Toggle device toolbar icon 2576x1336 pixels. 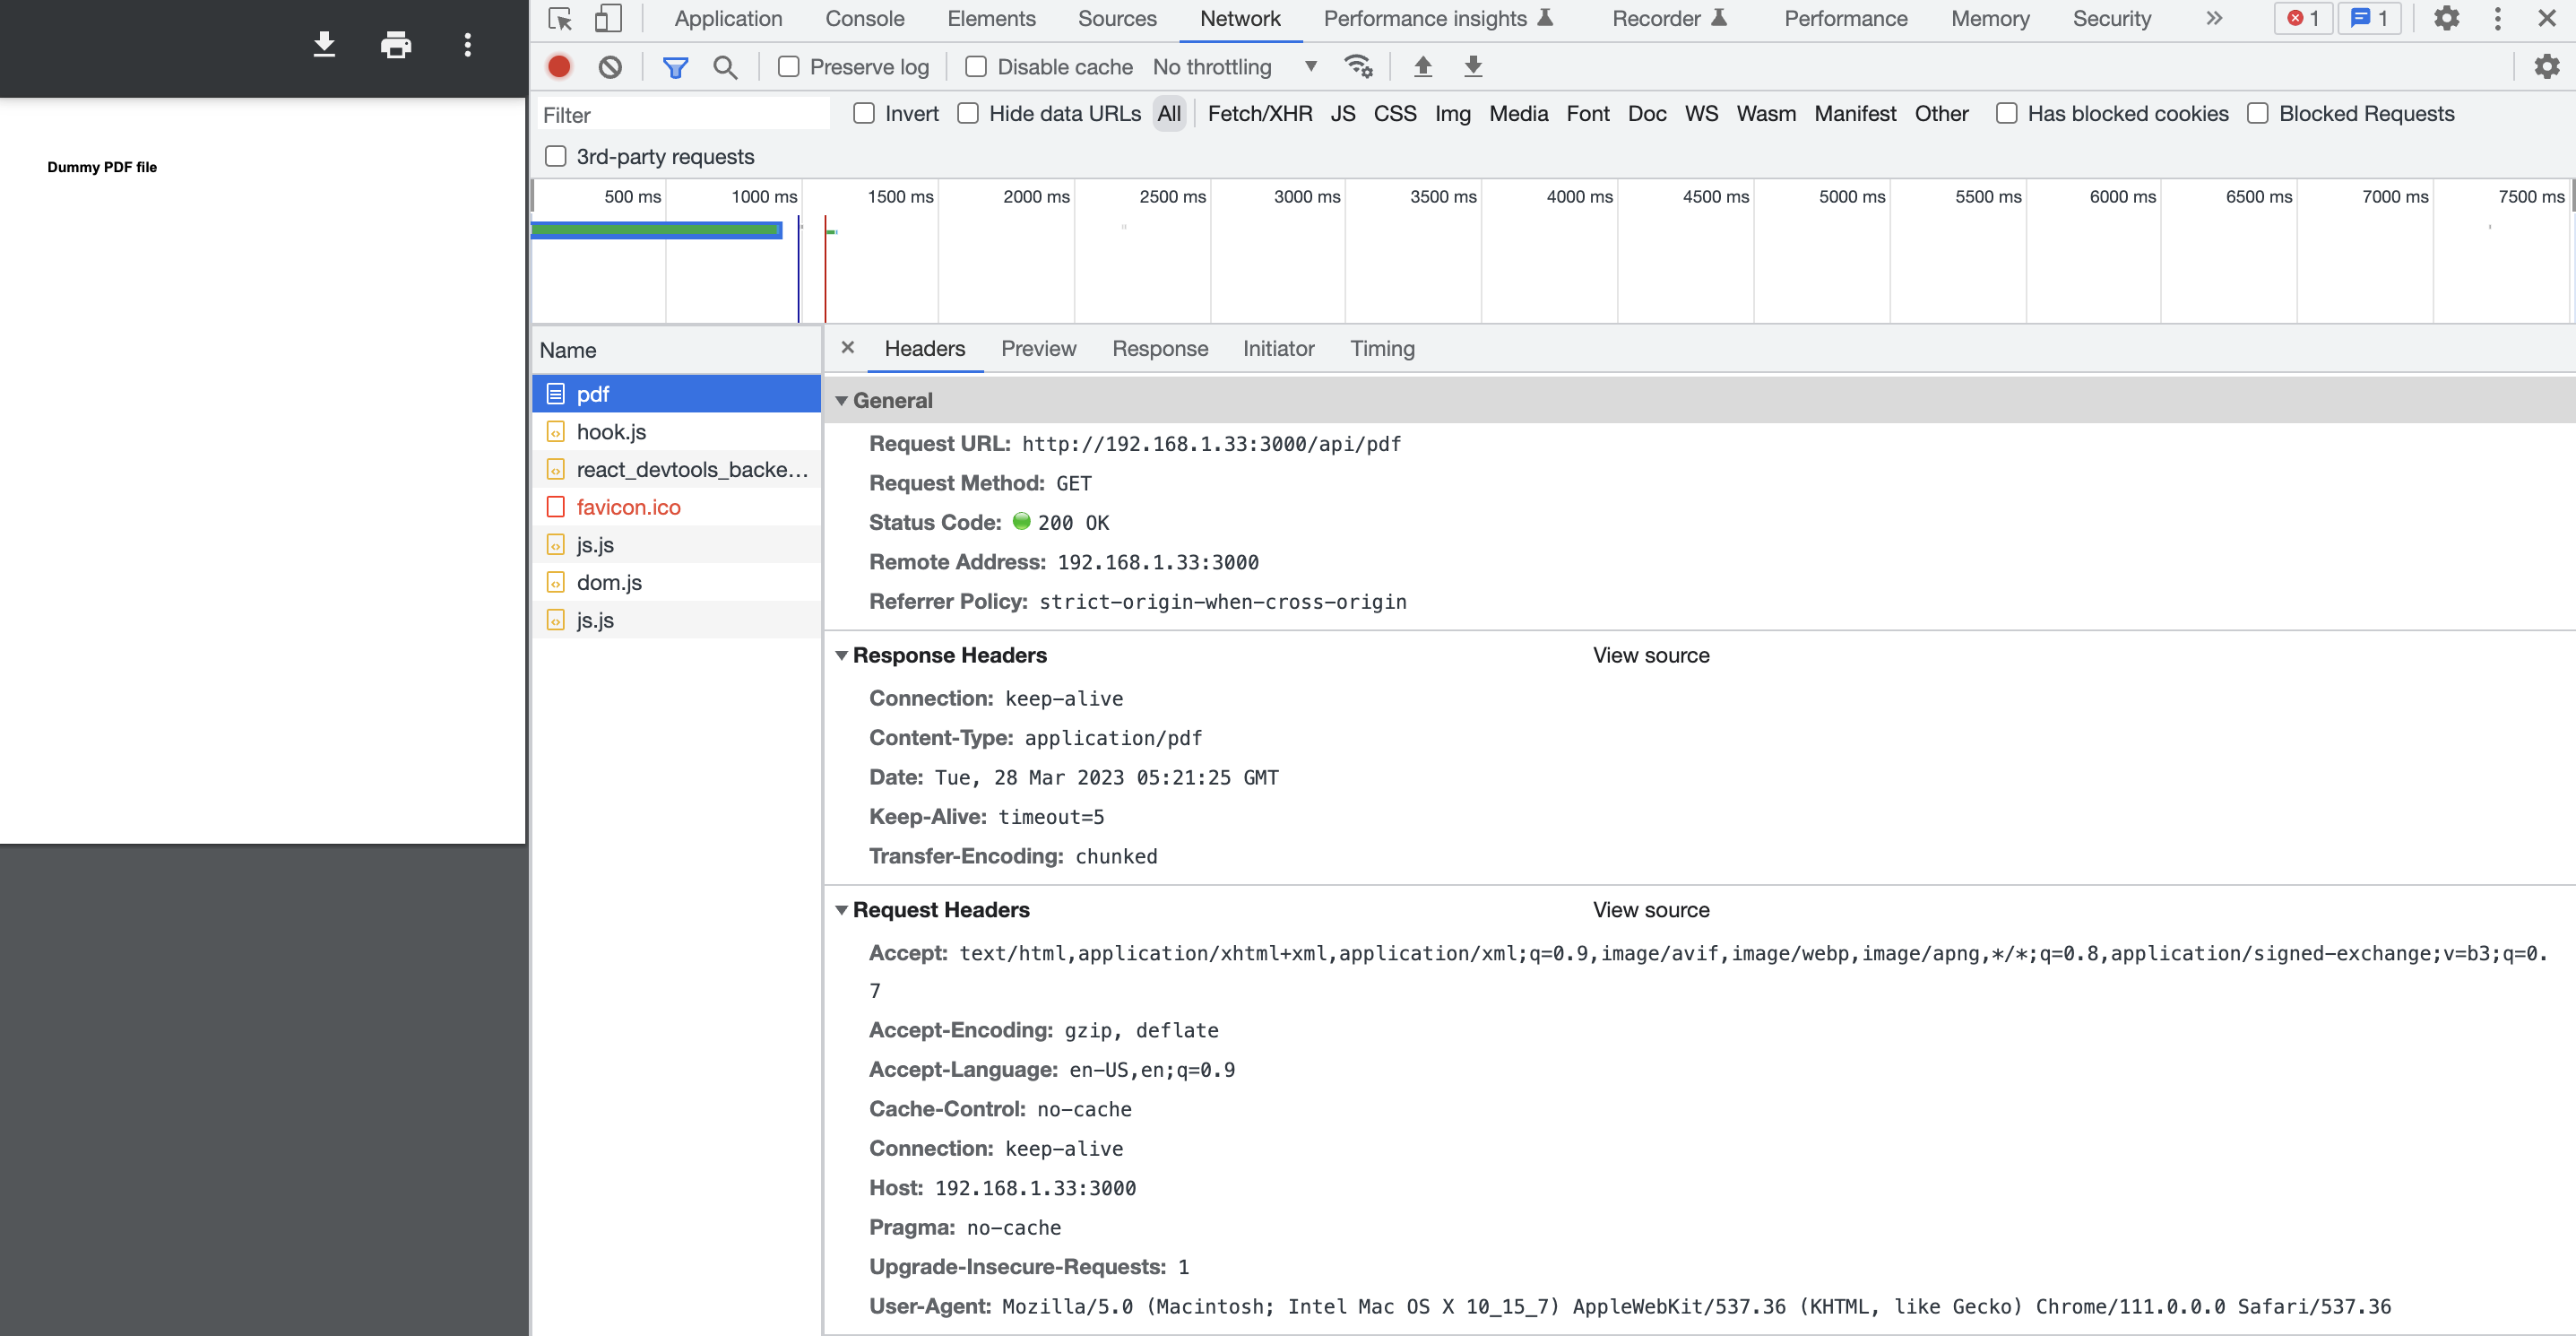point(607,19)
